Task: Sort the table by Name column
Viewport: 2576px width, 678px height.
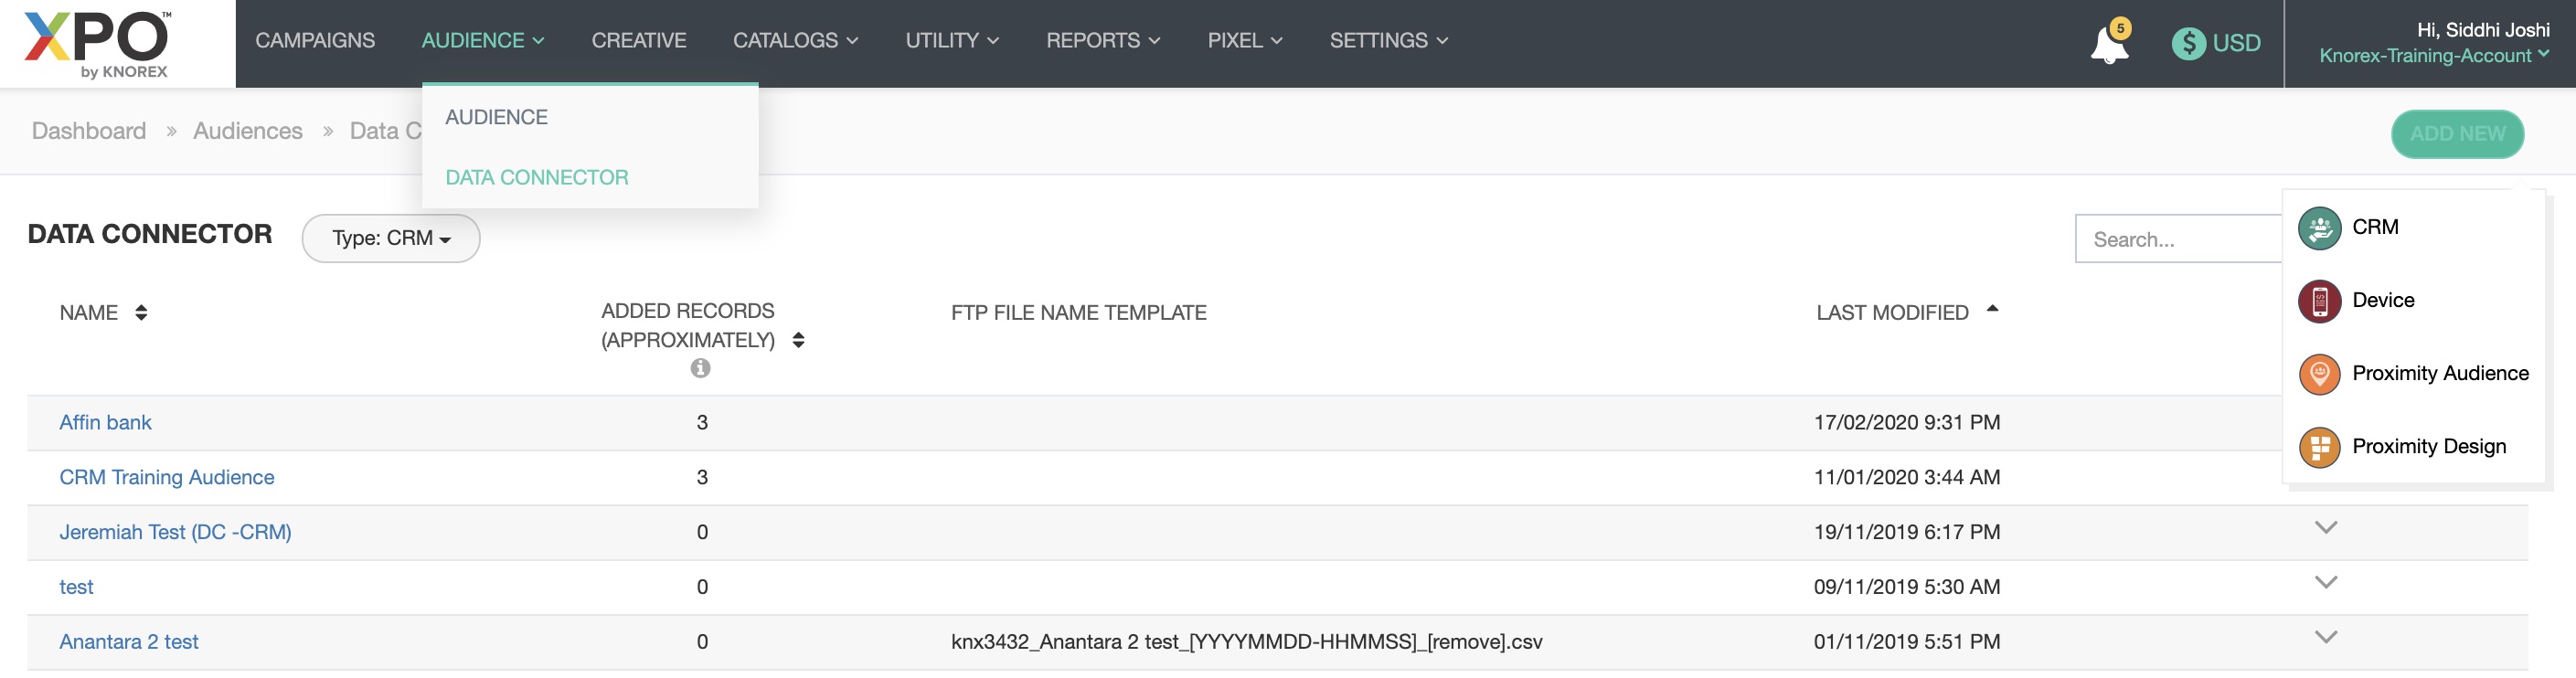Action: [141, 313]
